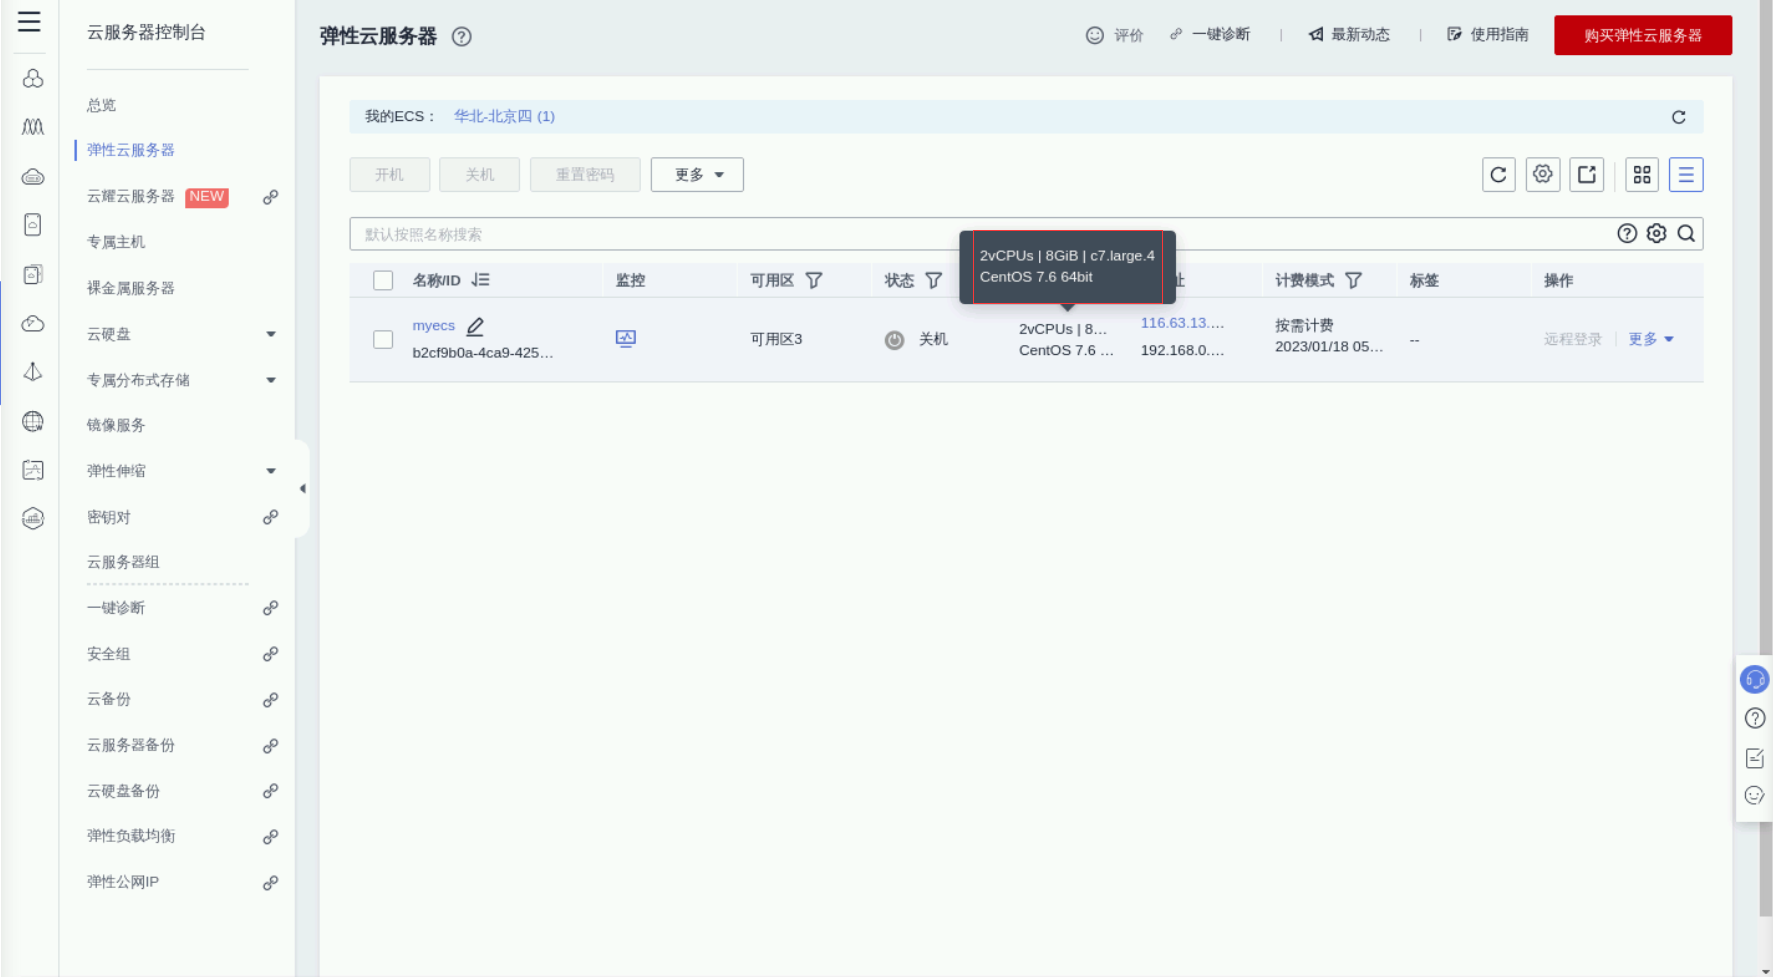Select 弹性云服务器 in the sidebar

[x=131, y=150]
